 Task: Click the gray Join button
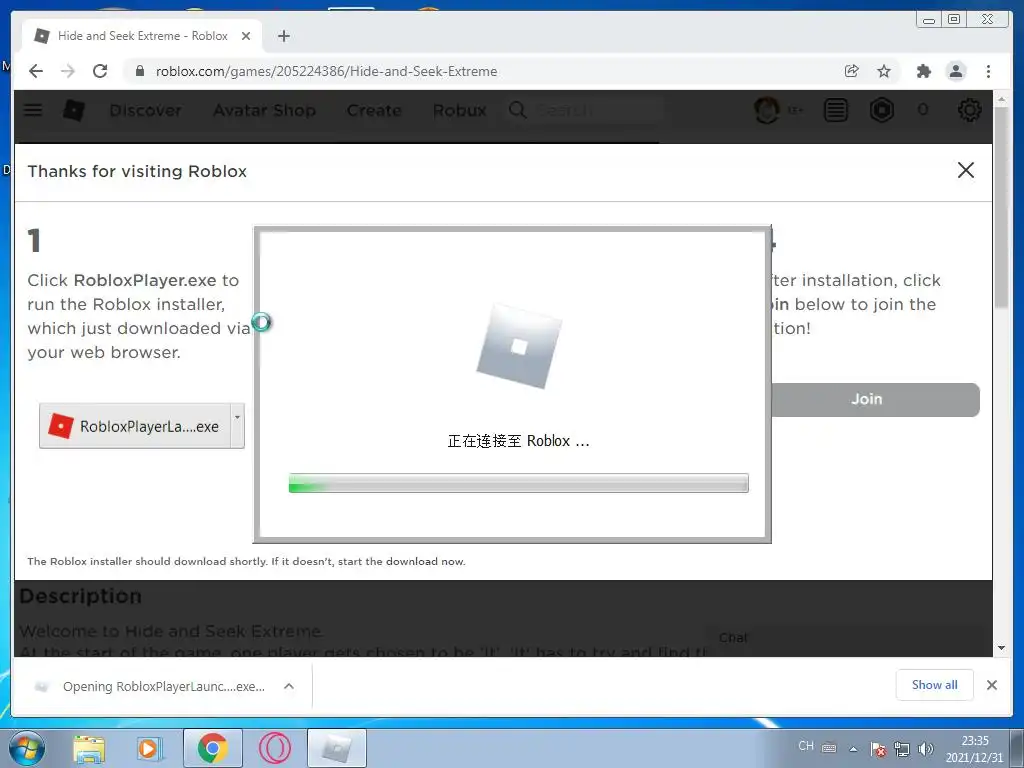pyautogui.click(x=875, y=399)
